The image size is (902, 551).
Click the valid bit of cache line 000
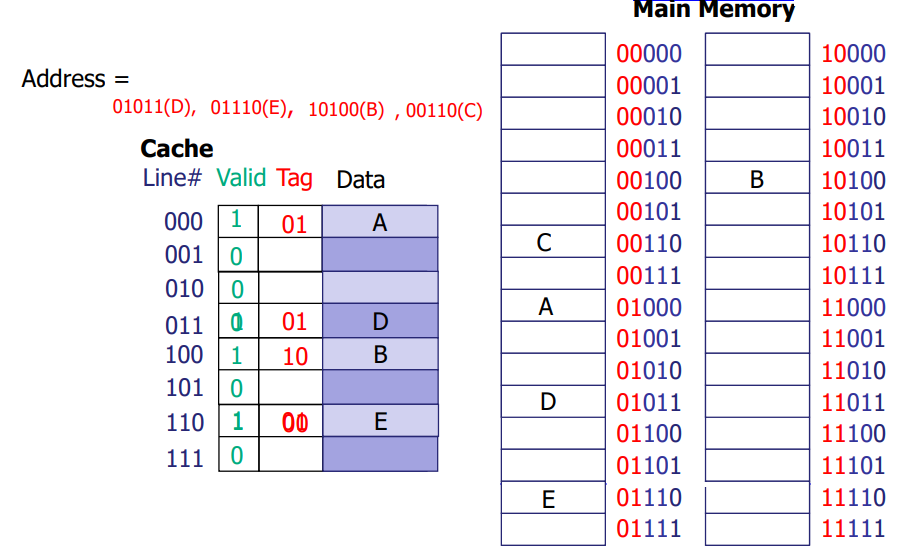[x=238, y=221]
